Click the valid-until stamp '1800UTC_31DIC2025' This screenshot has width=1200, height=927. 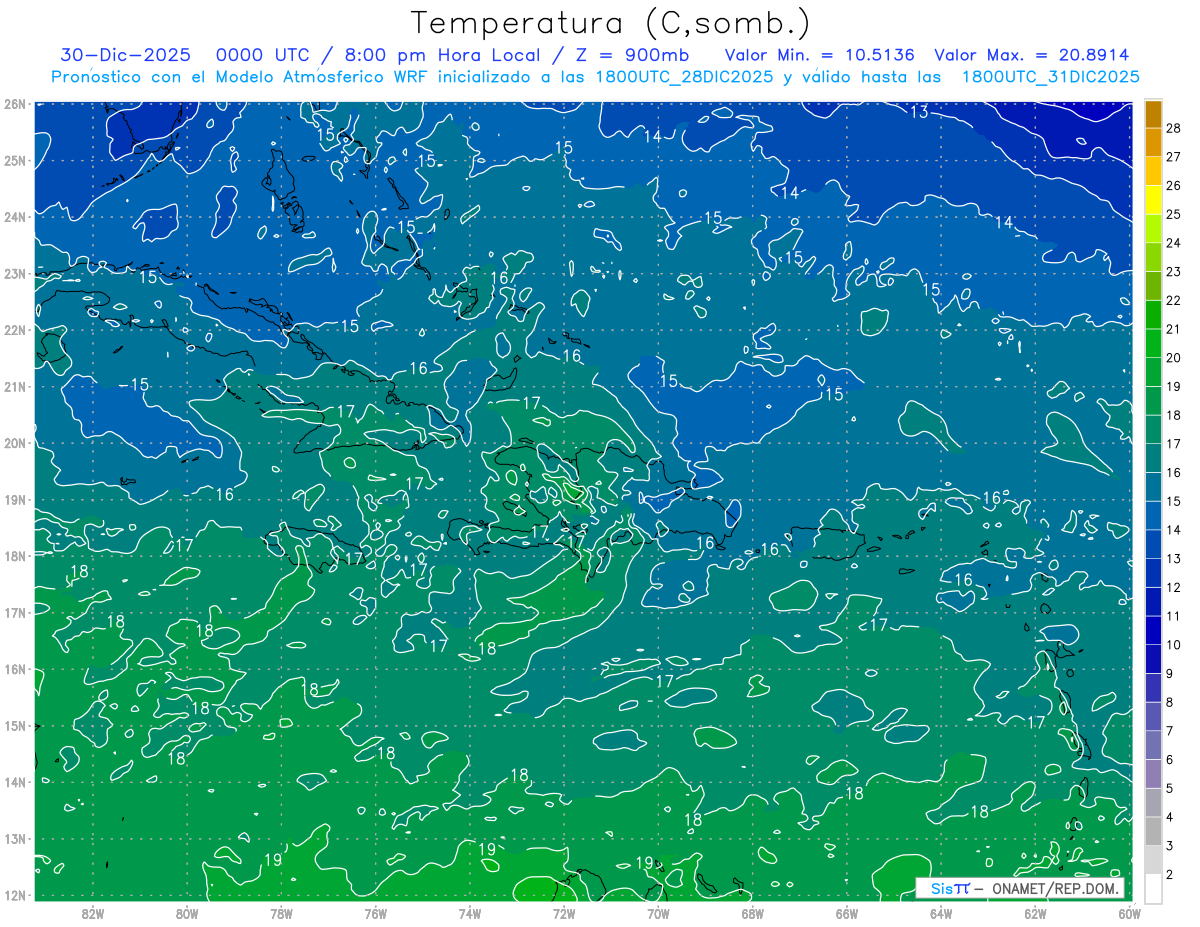coord(1051,76)
